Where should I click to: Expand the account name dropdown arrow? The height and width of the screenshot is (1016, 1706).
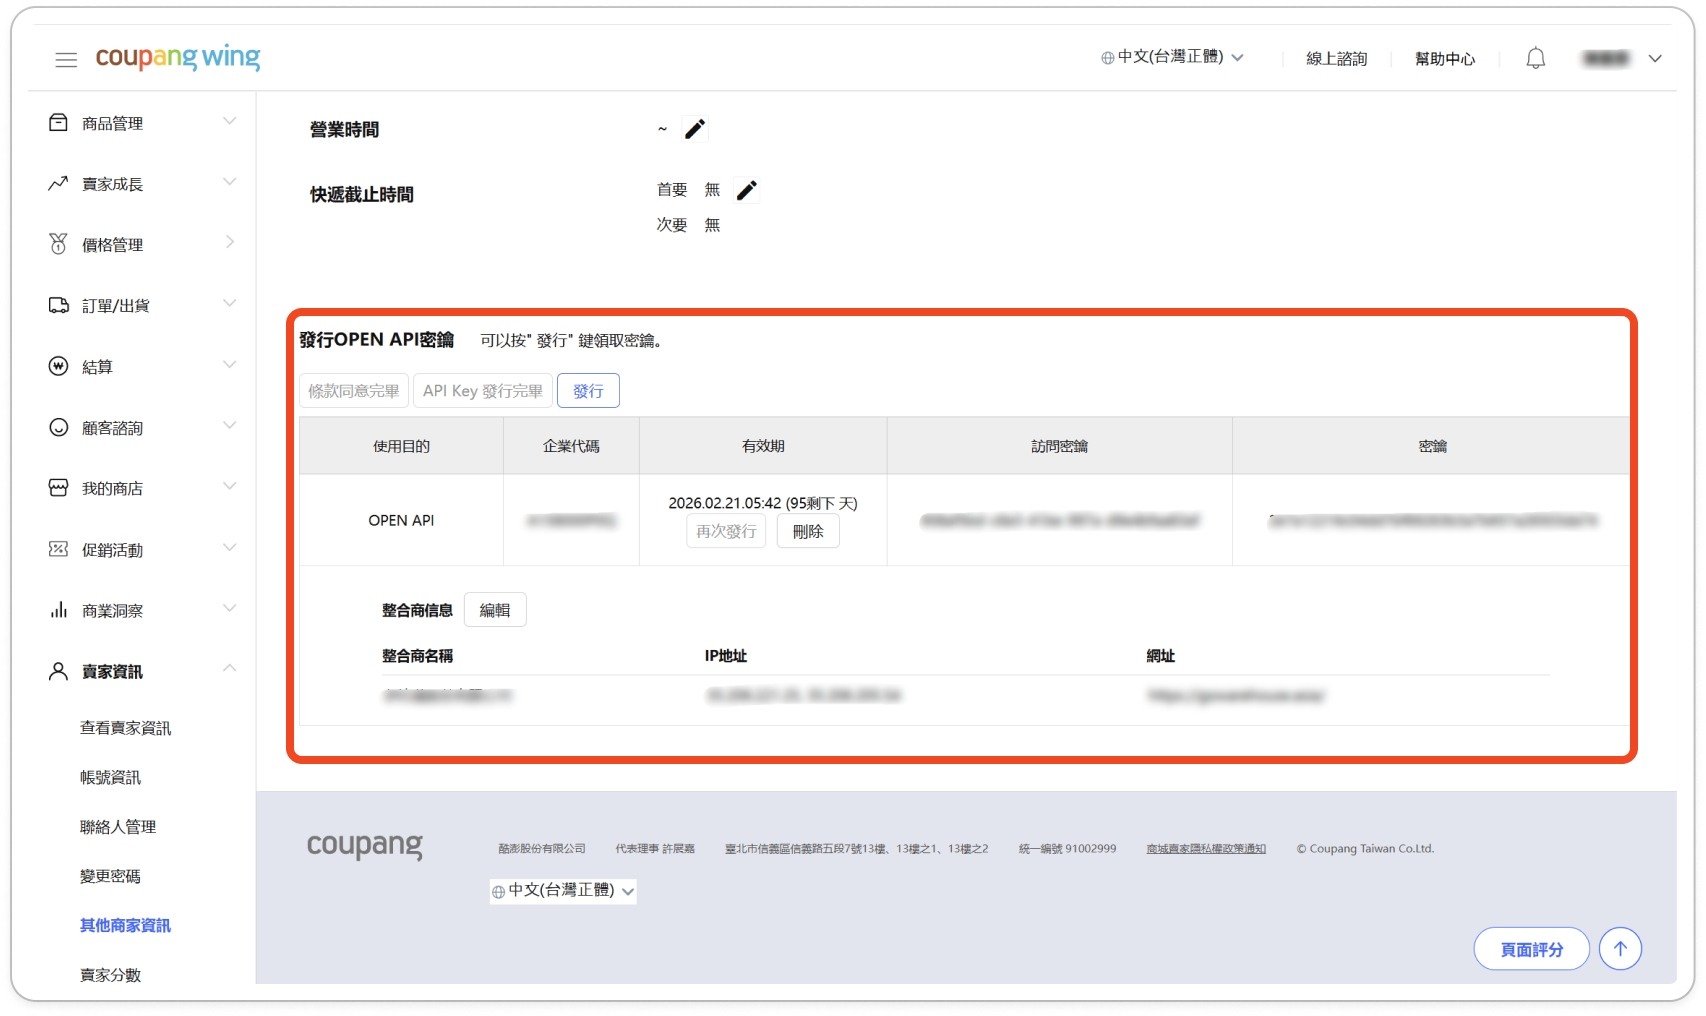click(x=1655, y=59)
